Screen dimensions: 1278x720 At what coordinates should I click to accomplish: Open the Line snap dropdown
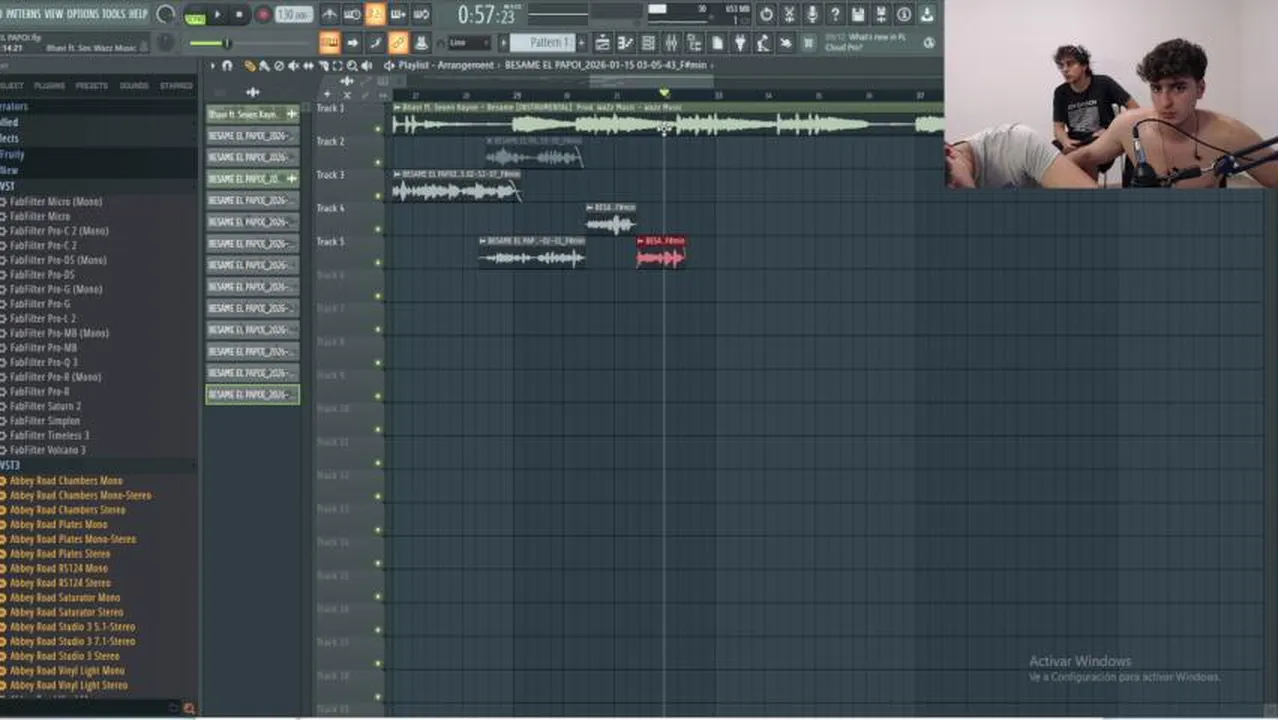coord(469,43)
